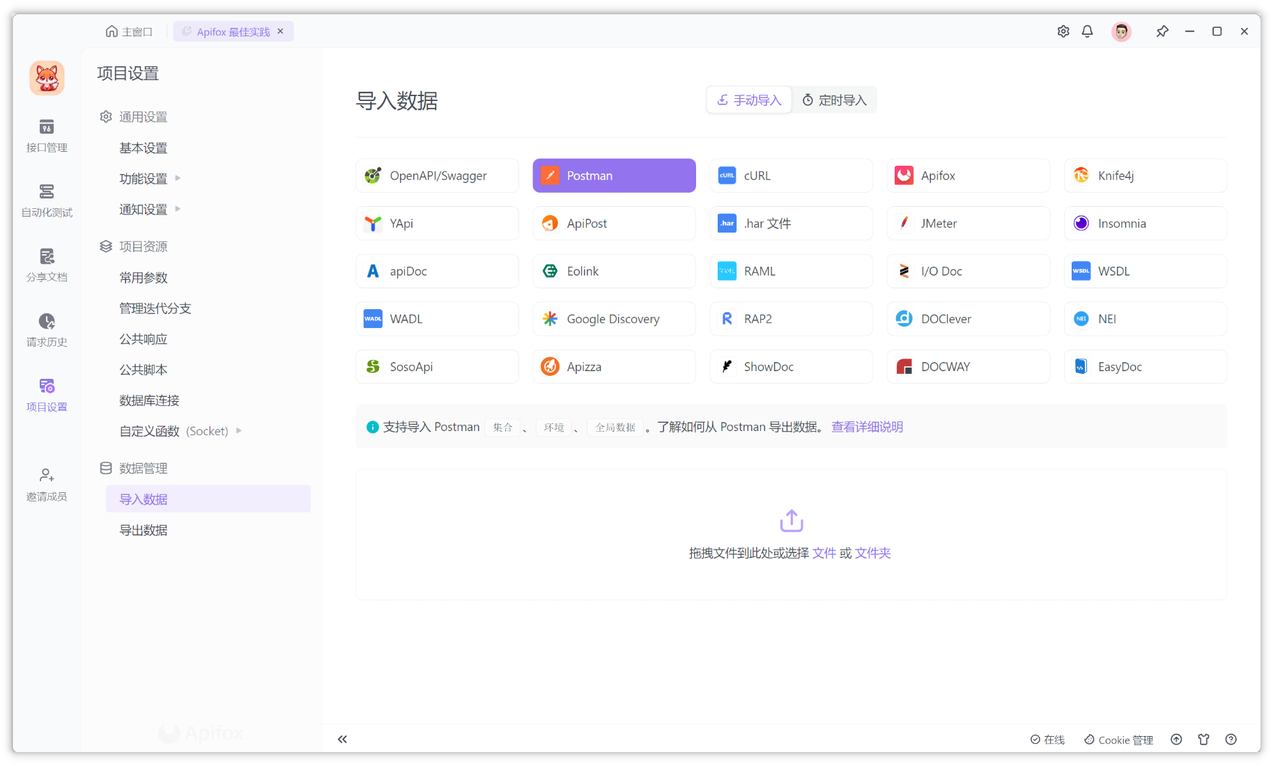Open 请求历史 sidebar section
This screenshot has height=766, width=1280.
(46, 331)
